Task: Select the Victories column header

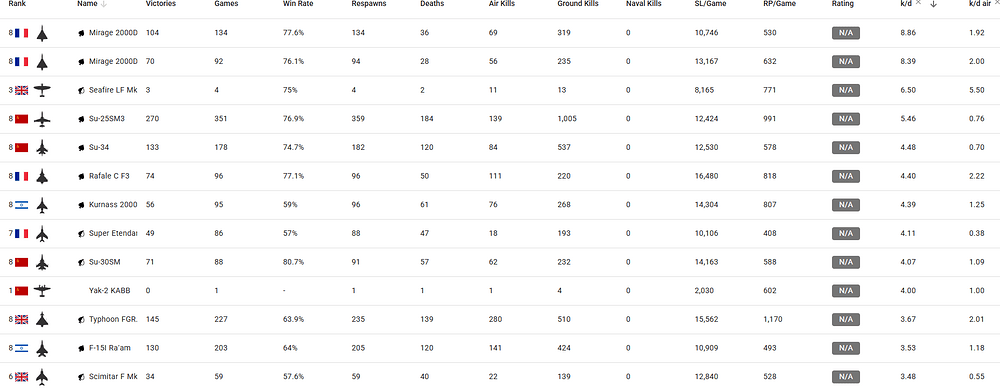Action: (x=161, y=4)
